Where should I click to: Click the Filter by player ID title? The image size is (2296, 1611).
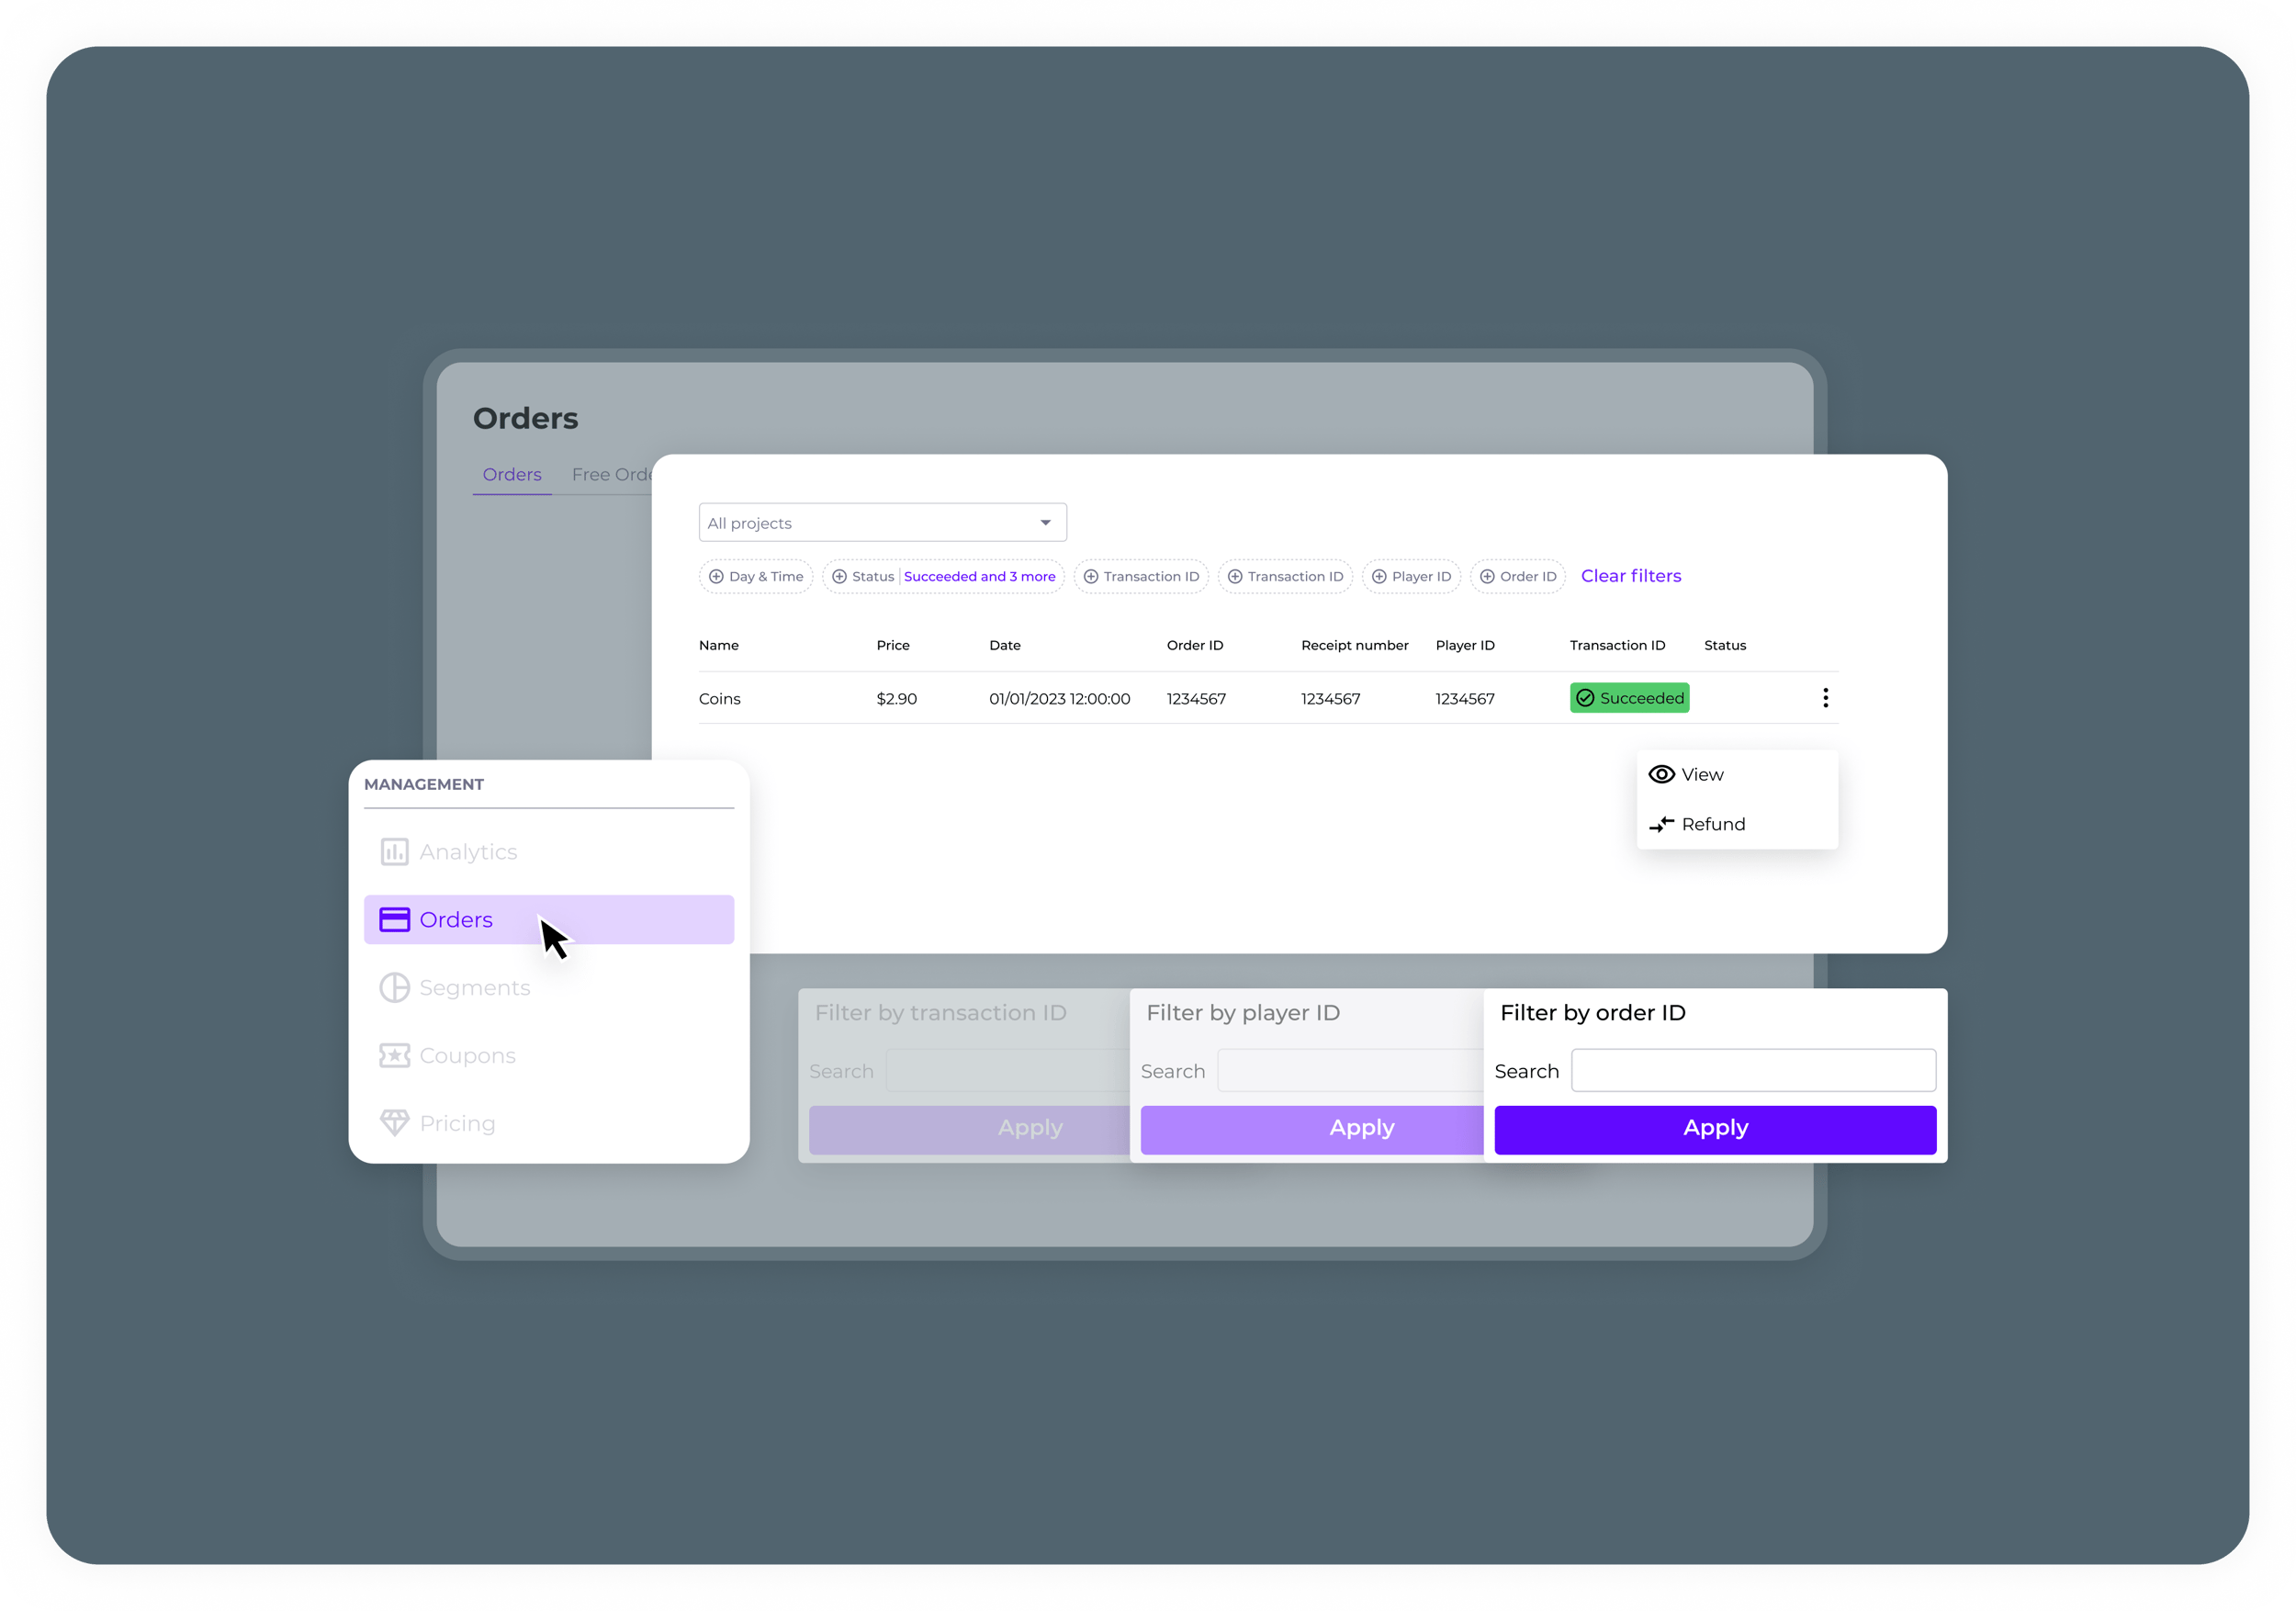[1243, 1014]
